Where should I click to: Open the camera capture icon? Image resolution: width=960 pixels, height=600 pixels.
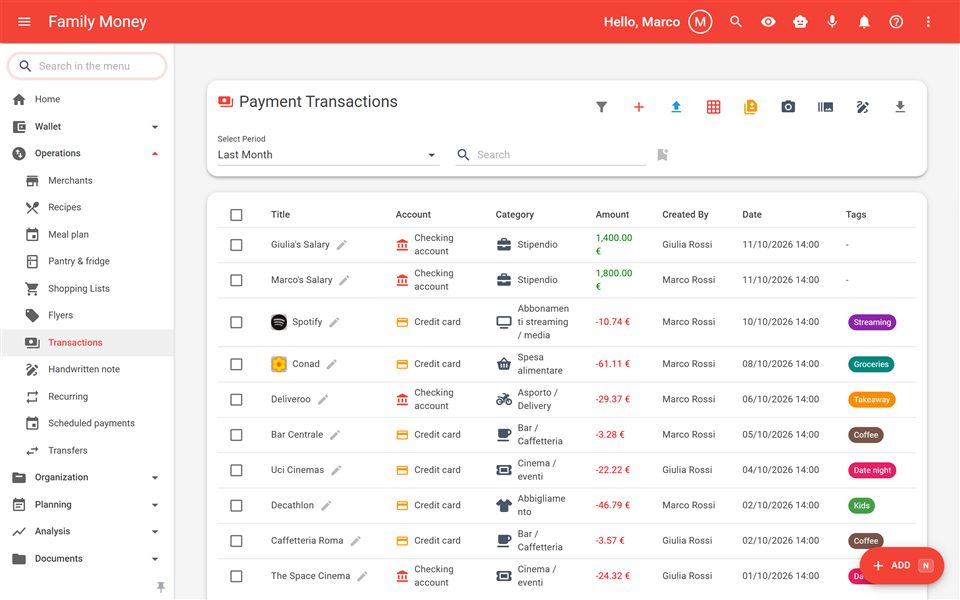coord(788,107)
